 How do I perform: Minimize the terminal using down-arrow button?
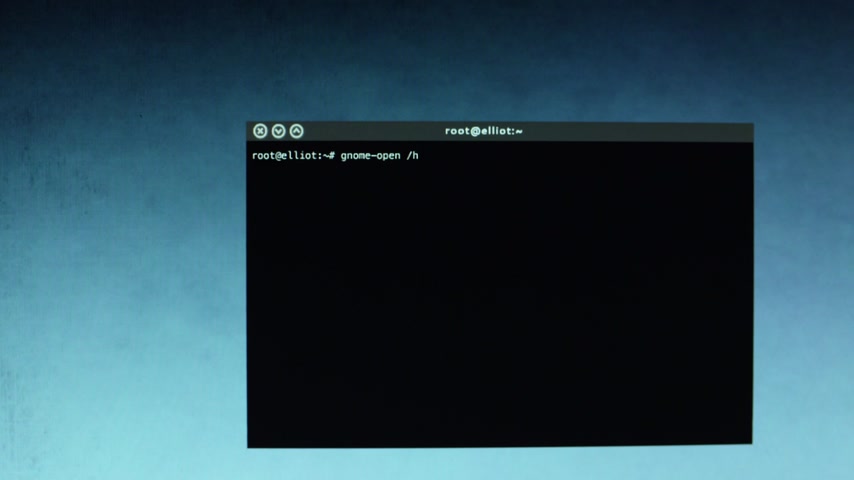click(x=279, y=131)
